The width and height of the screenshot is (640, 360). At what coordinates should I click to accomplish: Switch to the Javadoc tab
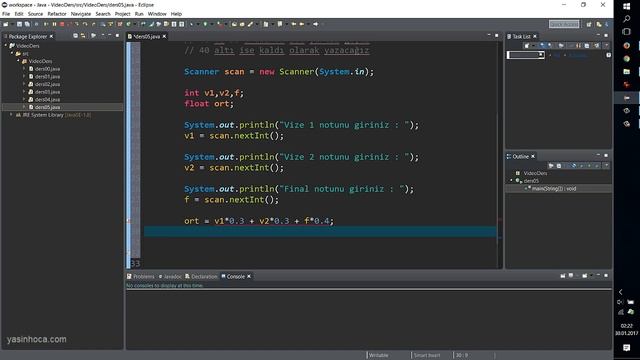tap(170, 276)
